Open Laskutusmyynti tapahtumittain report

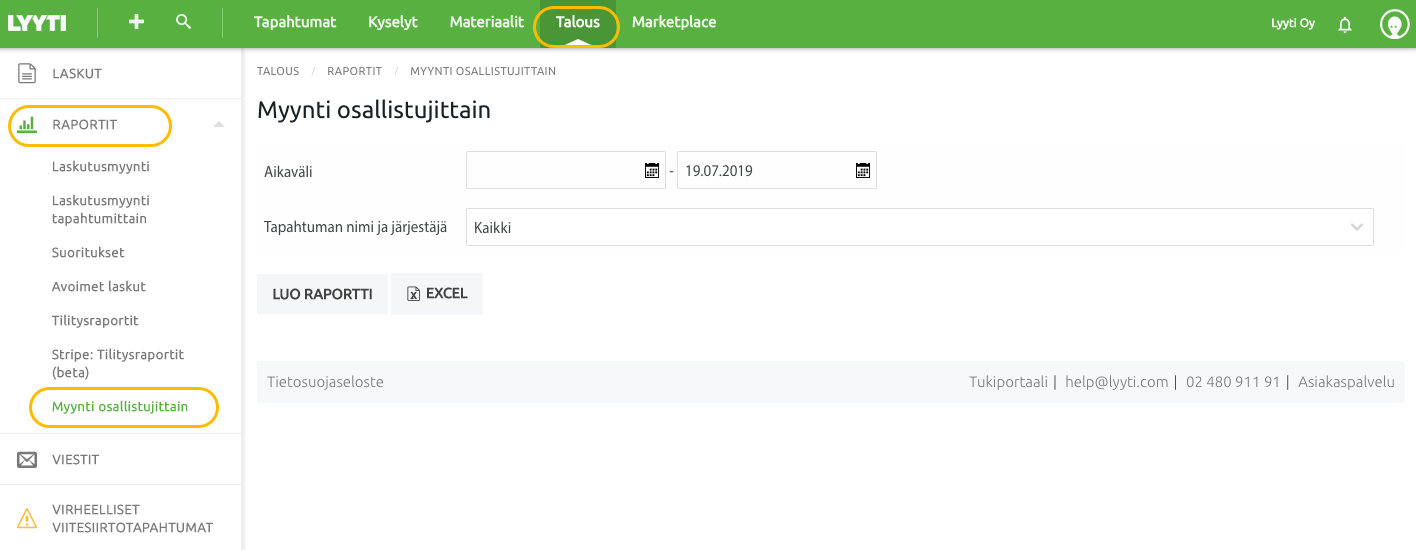(x=101, y=209)
